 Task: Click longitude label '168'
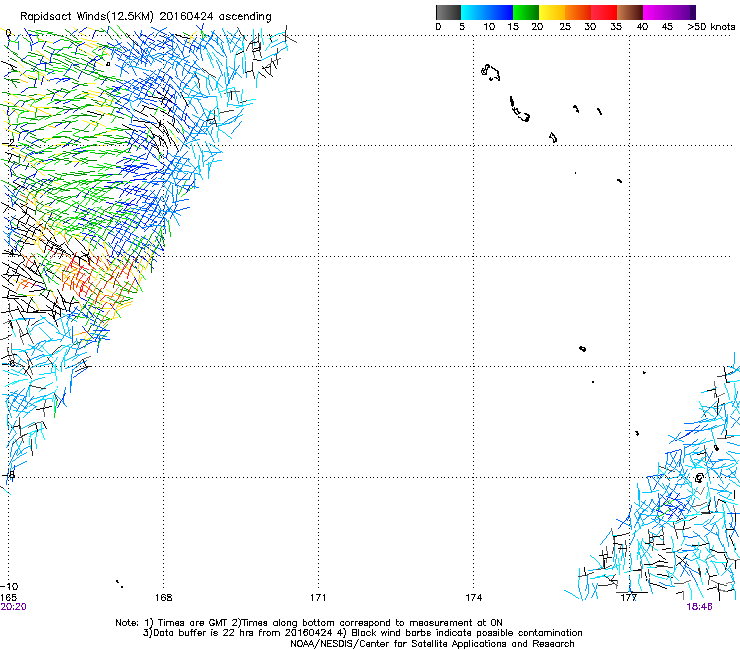coord(163,597)
